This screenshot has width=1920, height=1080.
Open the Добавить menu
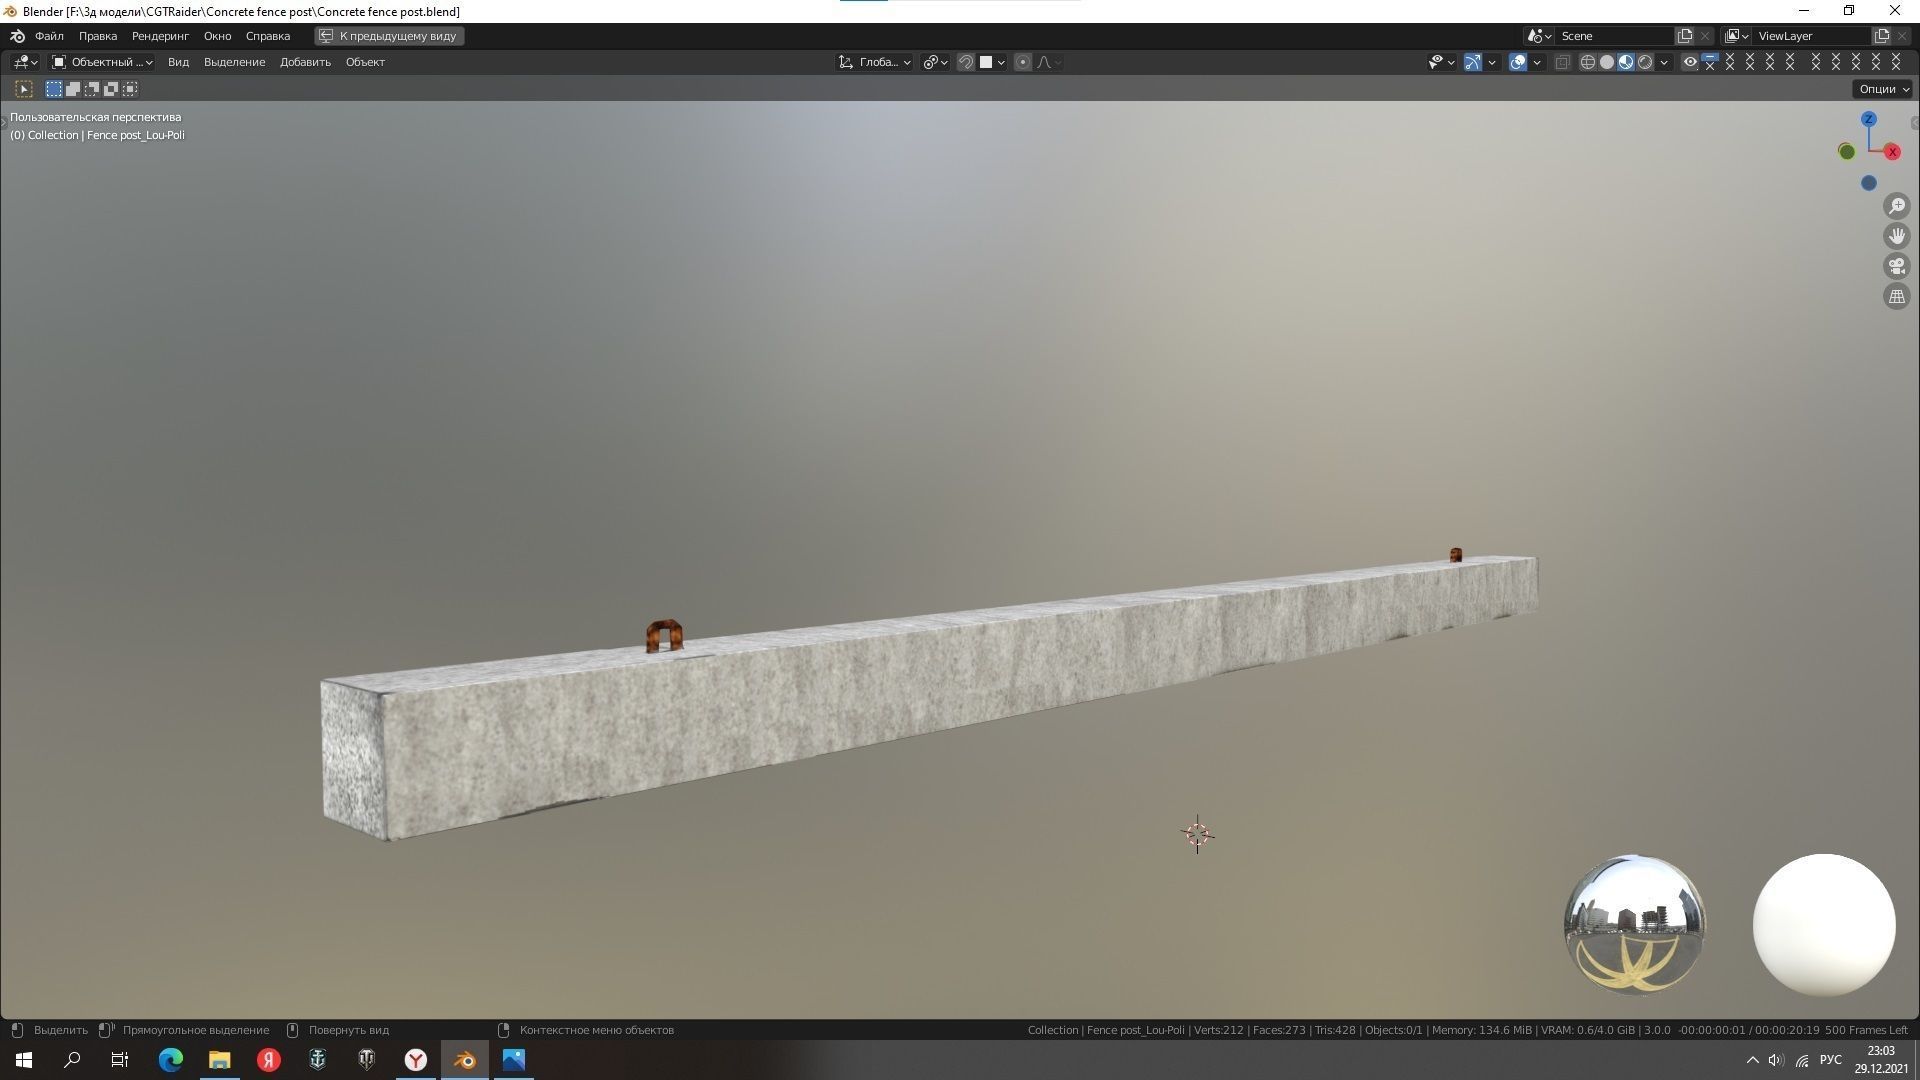[x=305, y=62]
